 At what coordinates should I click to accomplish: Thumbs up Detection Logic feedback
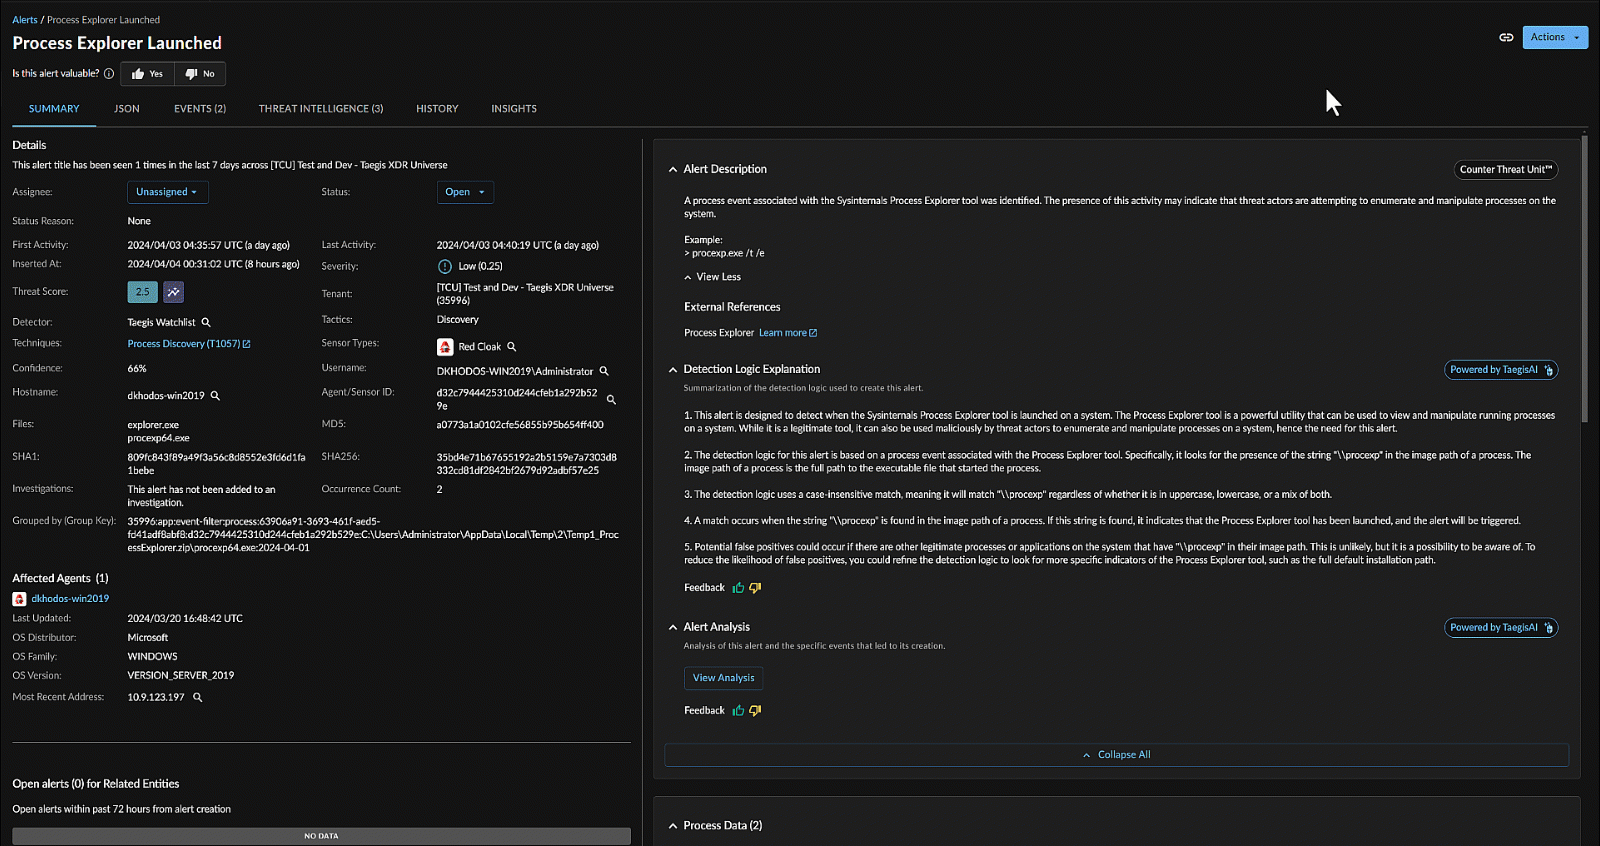[x=738, y=588]
